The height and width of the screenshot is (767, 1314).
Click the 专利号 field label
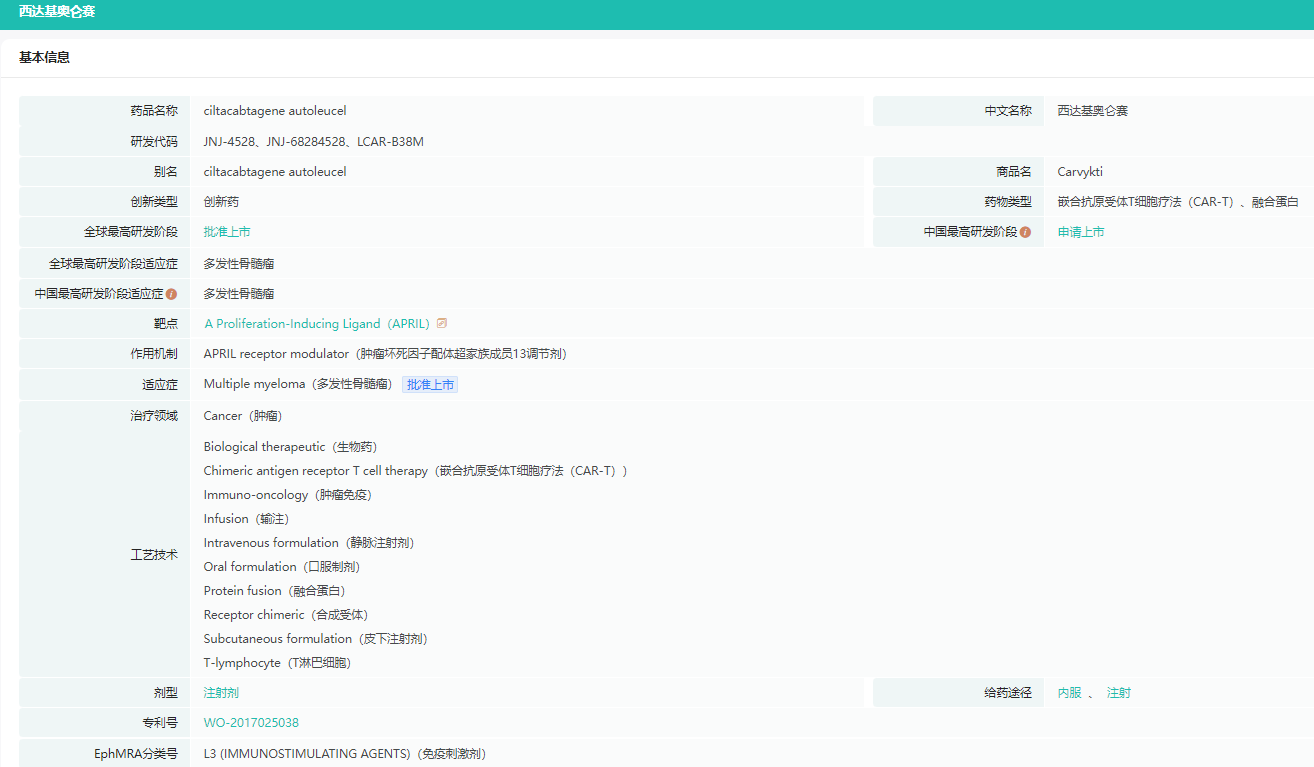[160, 723]
